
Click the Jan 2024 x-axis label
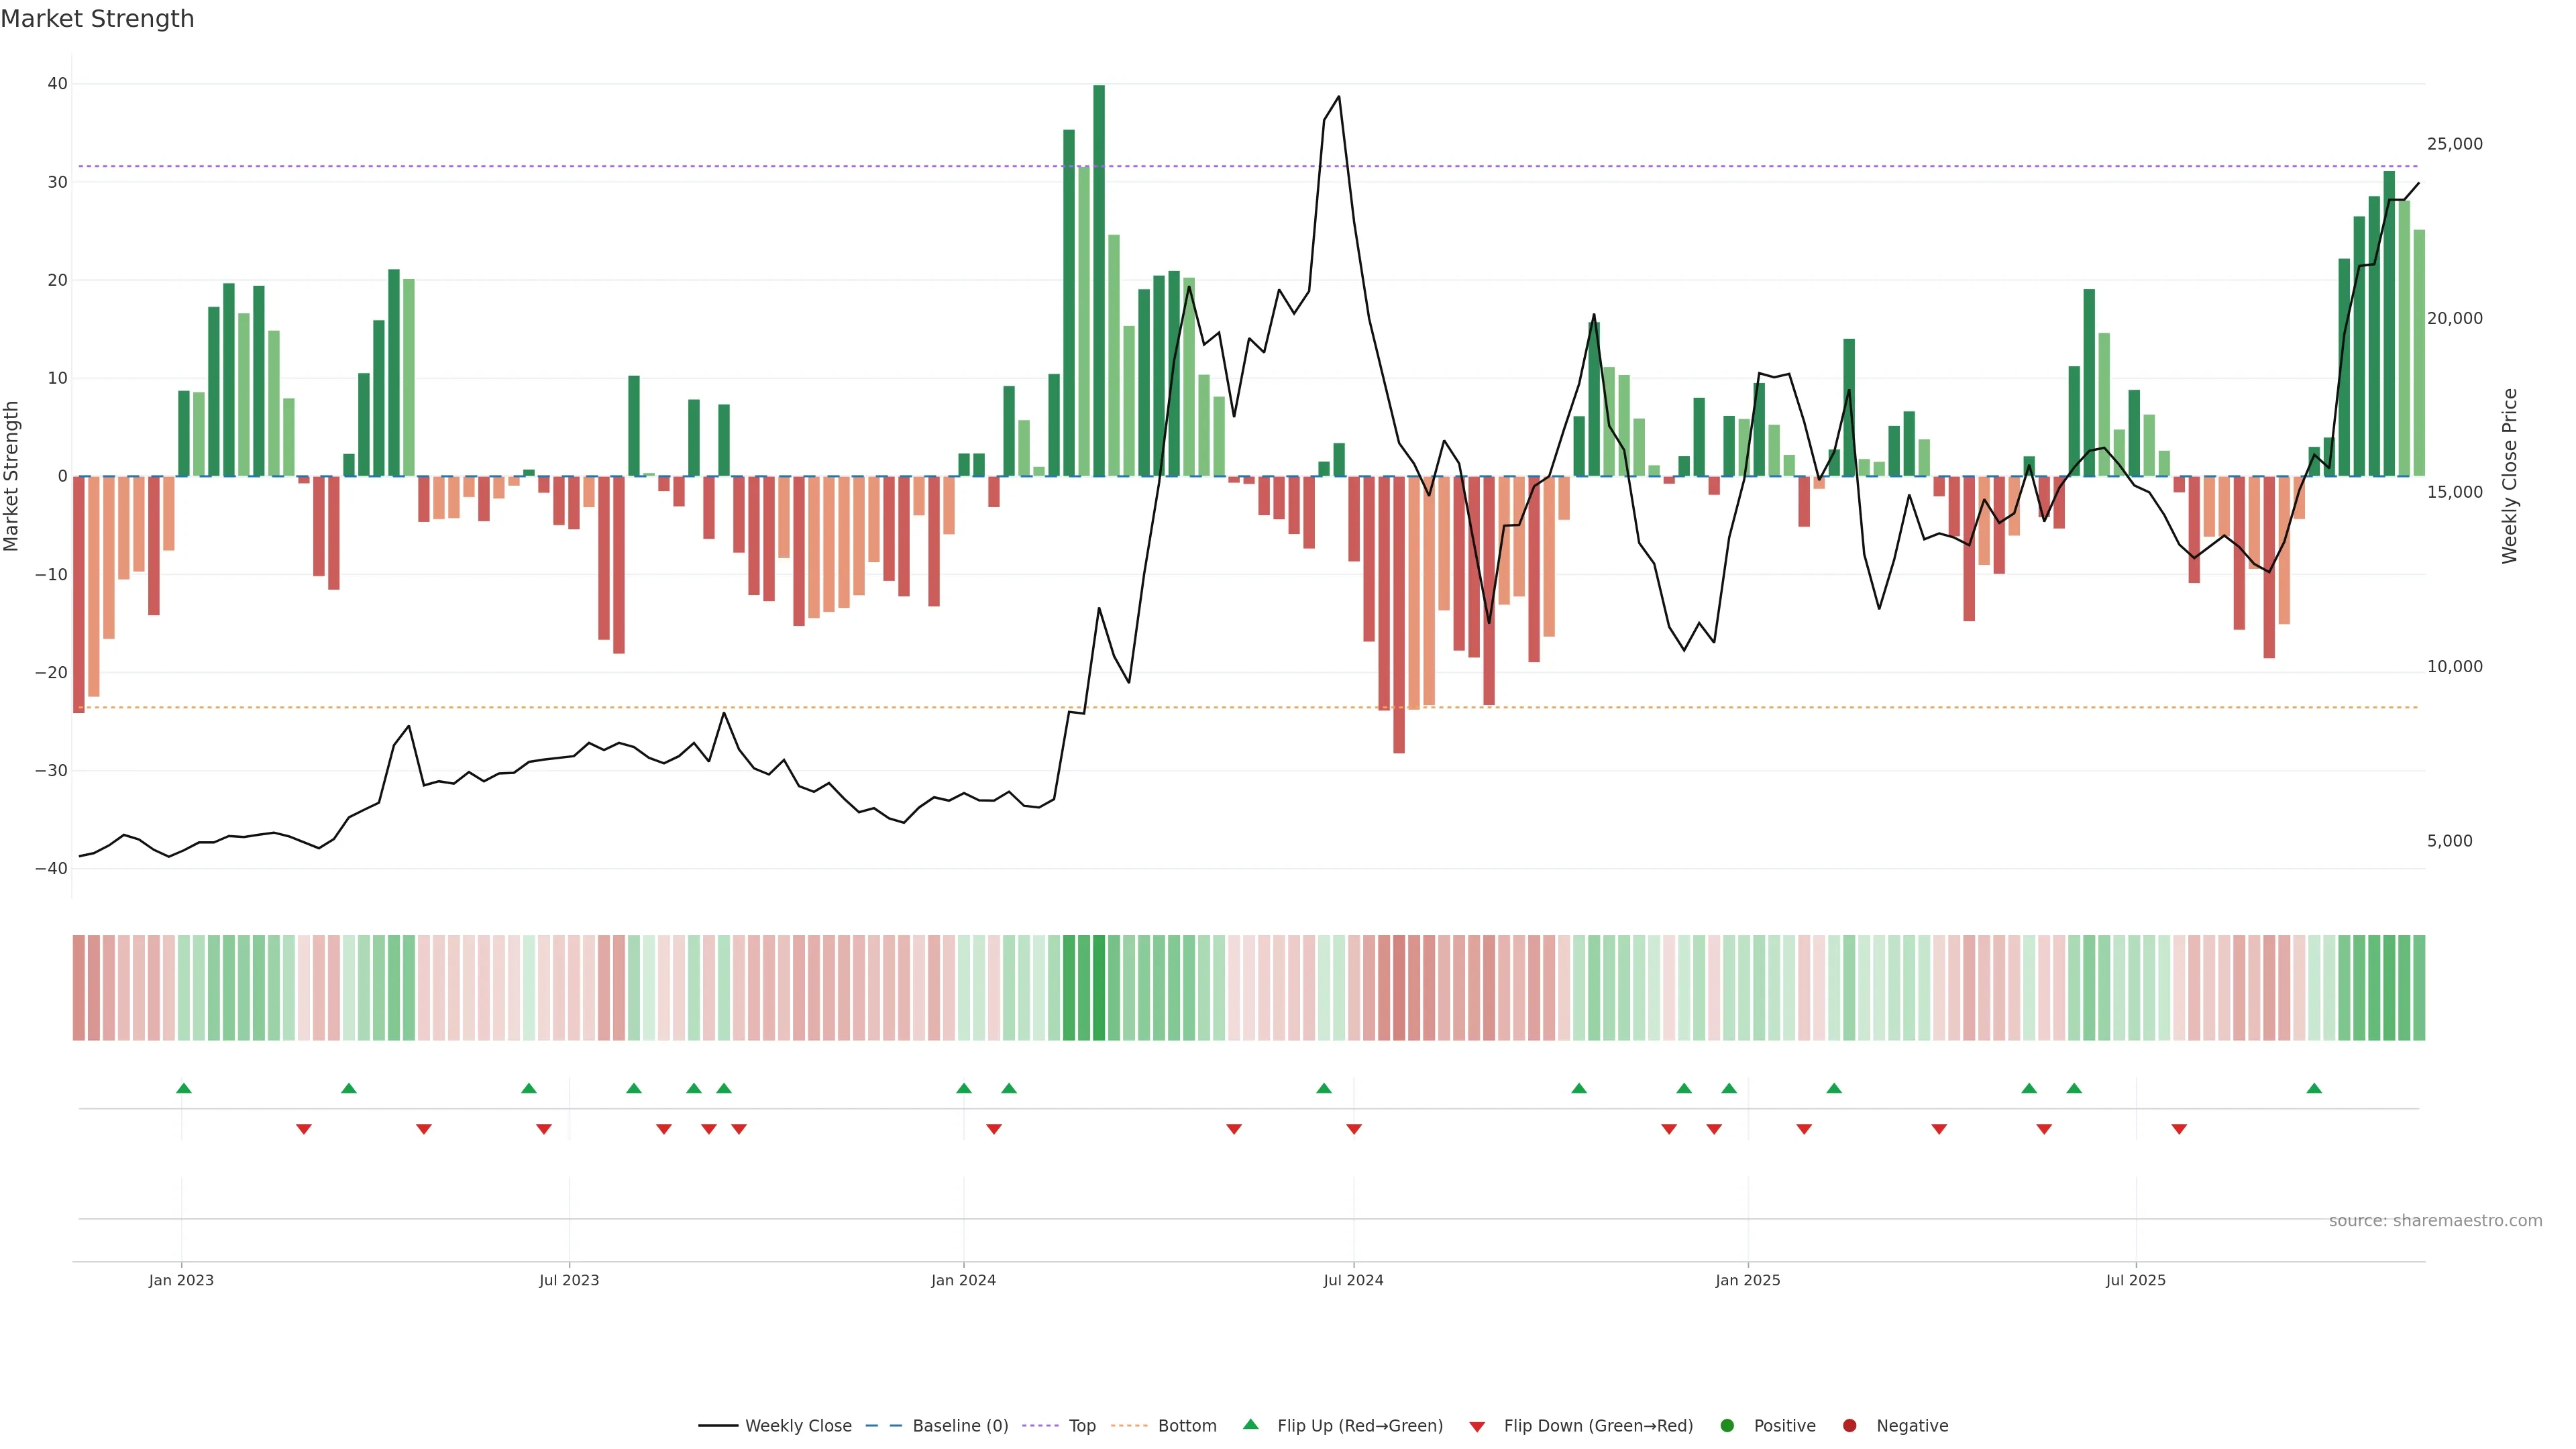tap(963, 1280)
